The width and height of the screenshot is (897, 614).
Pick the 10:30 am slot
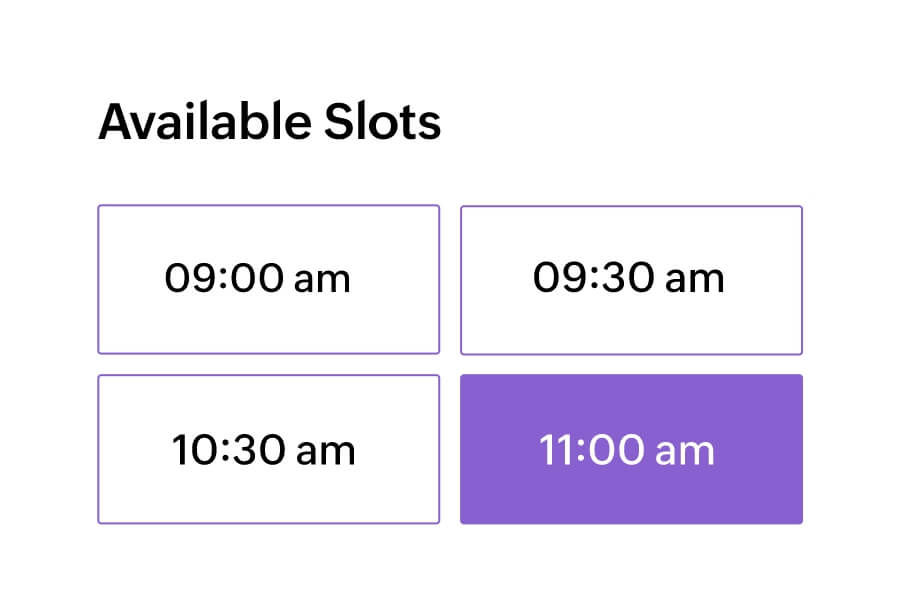(x=268, y=449)
